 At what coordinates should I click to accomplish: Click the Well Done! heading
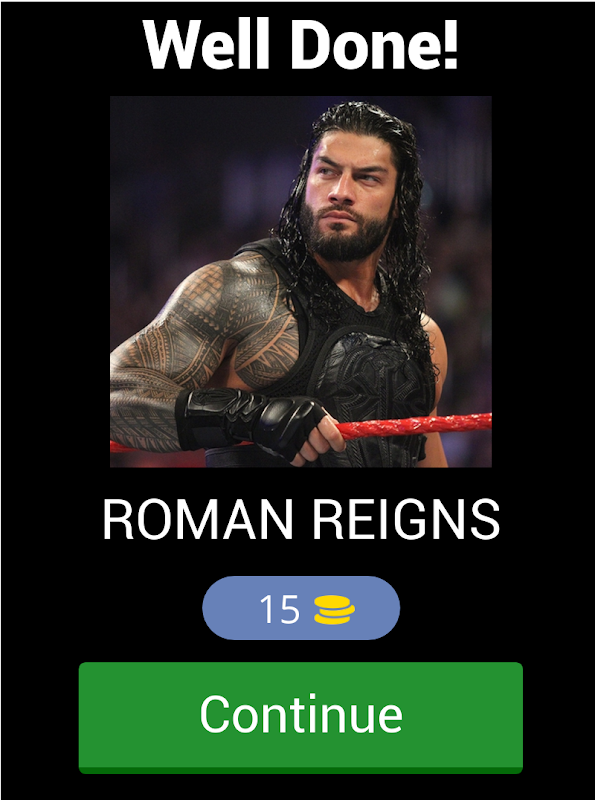click(301, 44)
